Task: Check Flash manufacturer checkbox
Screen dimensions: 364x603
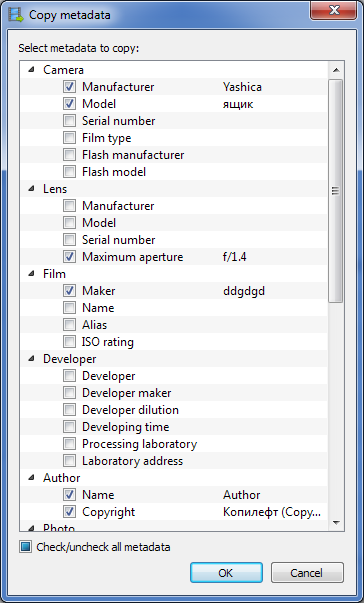Action: coord(69,155)
